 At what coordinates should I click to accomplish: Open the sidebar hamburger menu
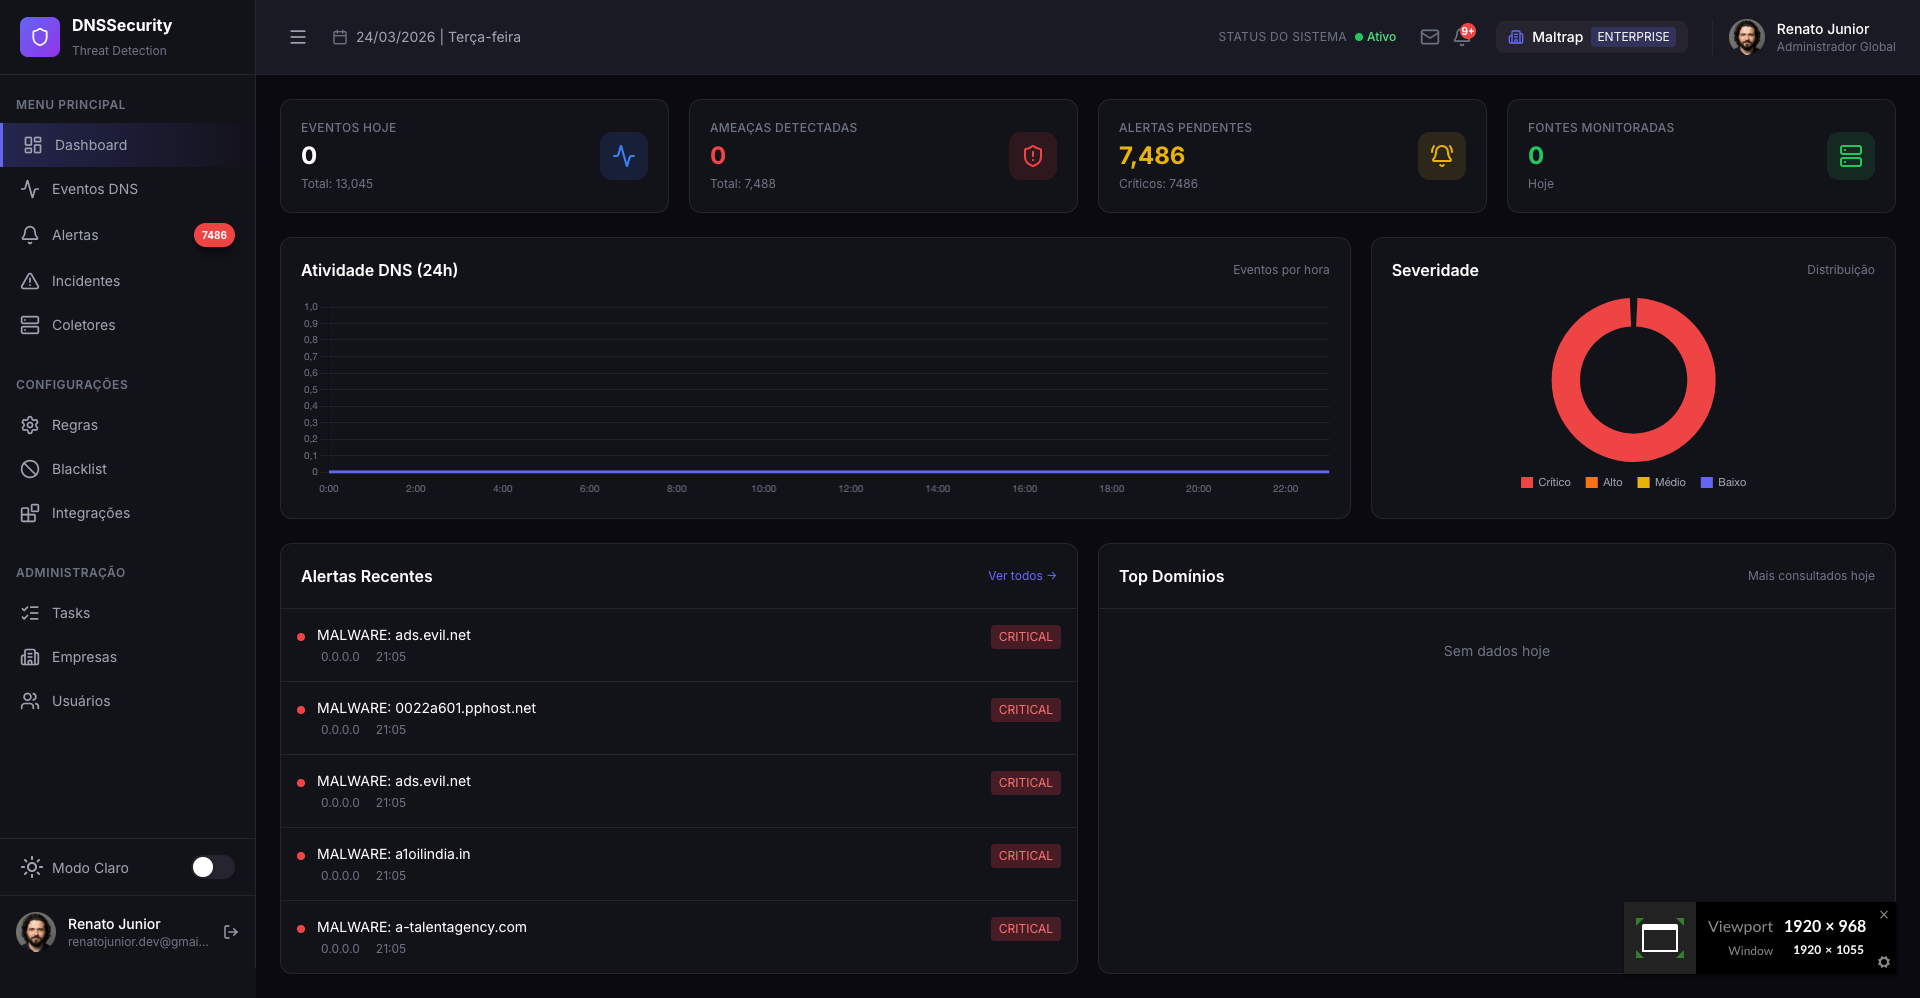point(298,37)
